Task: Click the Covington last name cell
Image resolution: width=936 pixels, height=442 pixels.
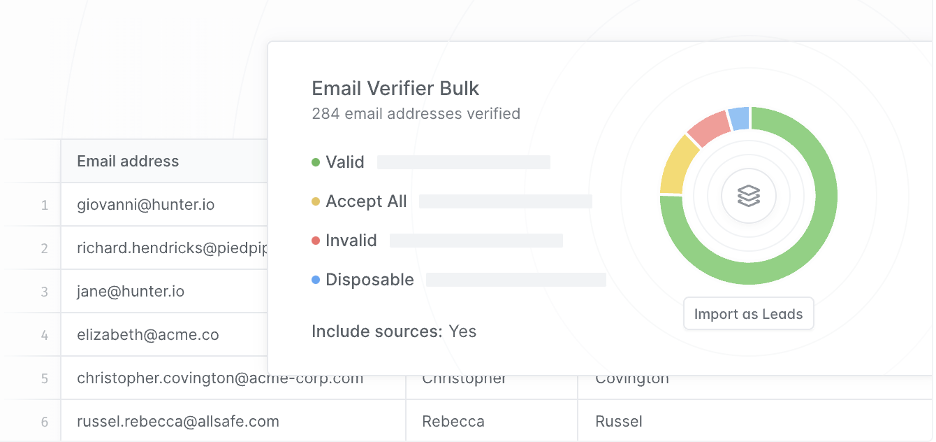Action: coord(631,379)
